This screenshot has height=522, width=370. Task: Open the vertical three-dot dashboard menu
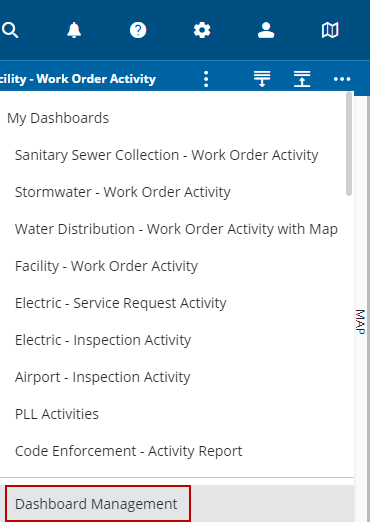[206, 79]
